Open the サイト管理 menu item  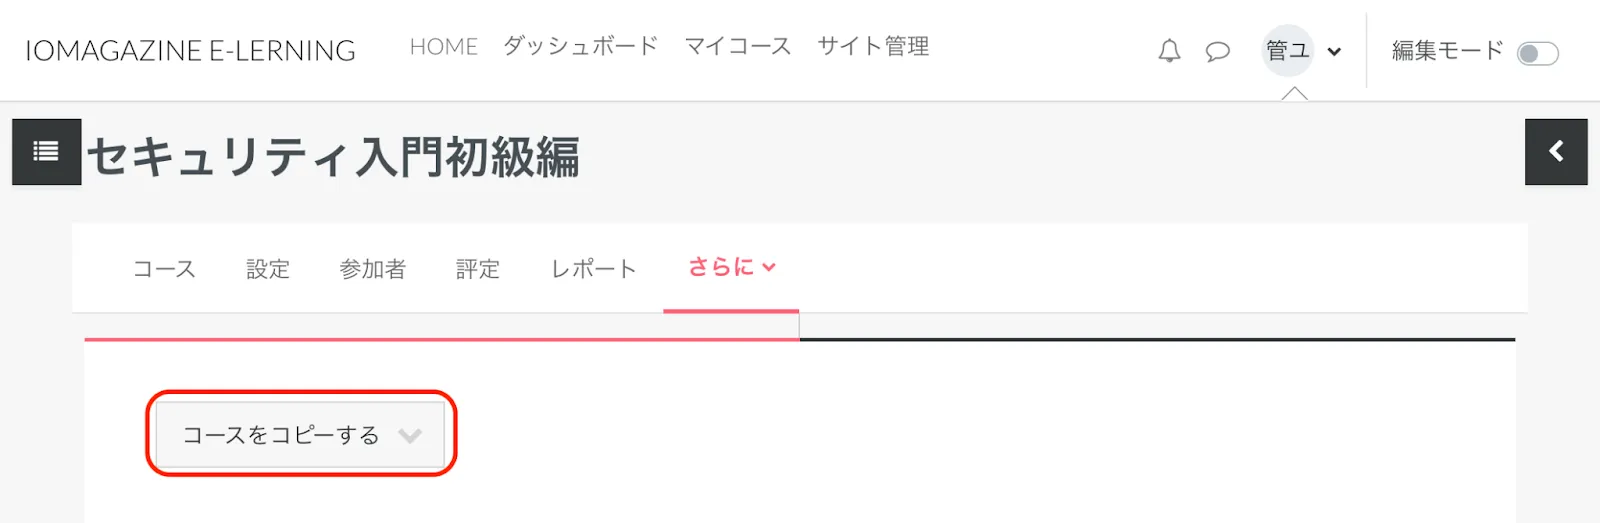click(x=873, y=47)
